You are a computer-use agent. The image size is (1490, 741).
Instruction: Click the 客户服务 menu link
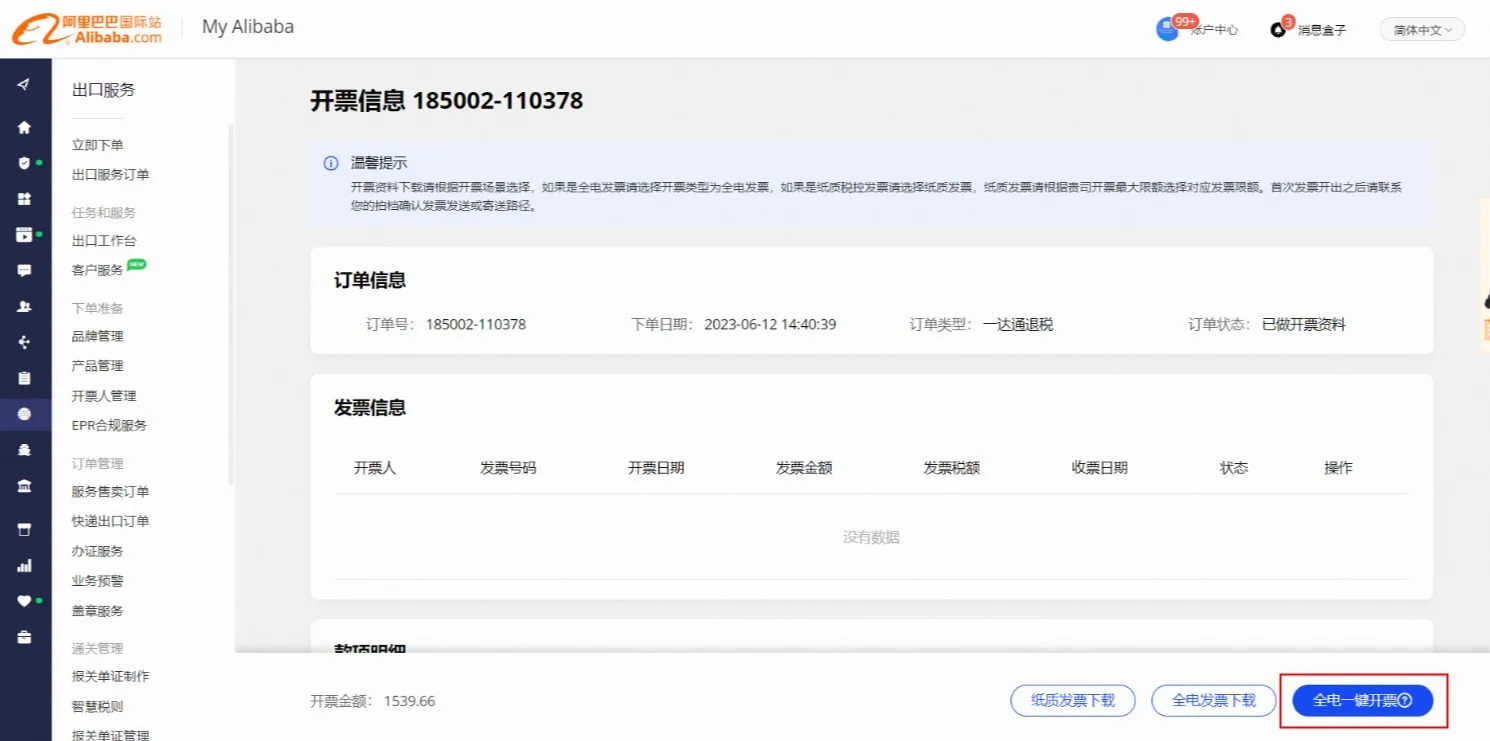click(x=98, y=270)
